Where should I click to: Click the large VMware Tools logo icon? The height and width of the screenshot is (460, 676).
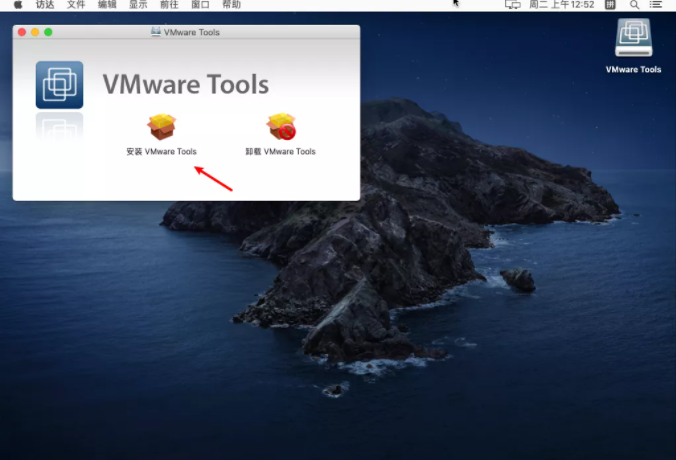coord(59,85)
